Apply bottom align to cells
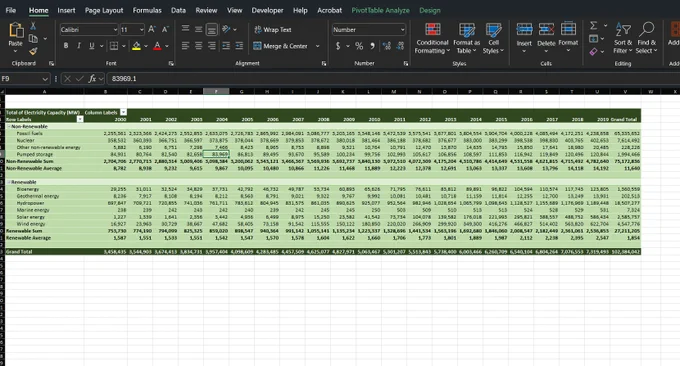The height and width of the screenshot is (366, 680). point(212,29)
